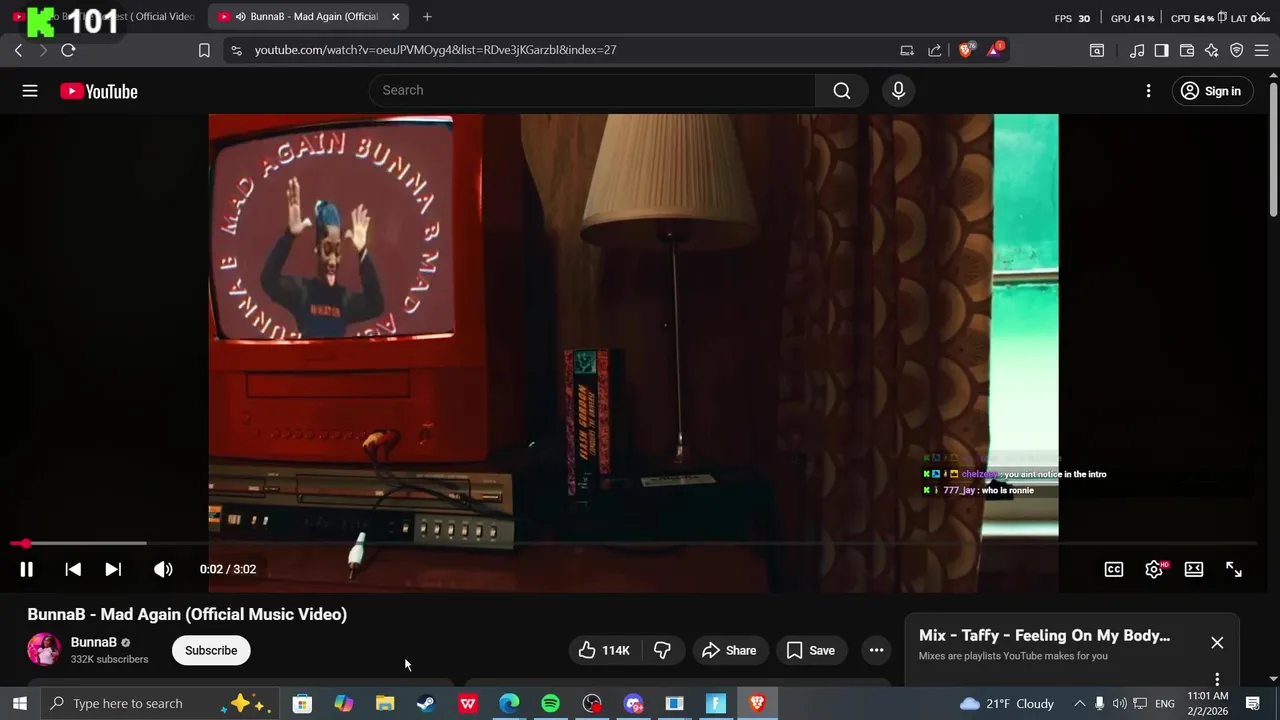Viewport: 1280px width, 720px height.
Task: Skip to the next video in playlist
Action: pyautogui.click(x=113, y=569)
